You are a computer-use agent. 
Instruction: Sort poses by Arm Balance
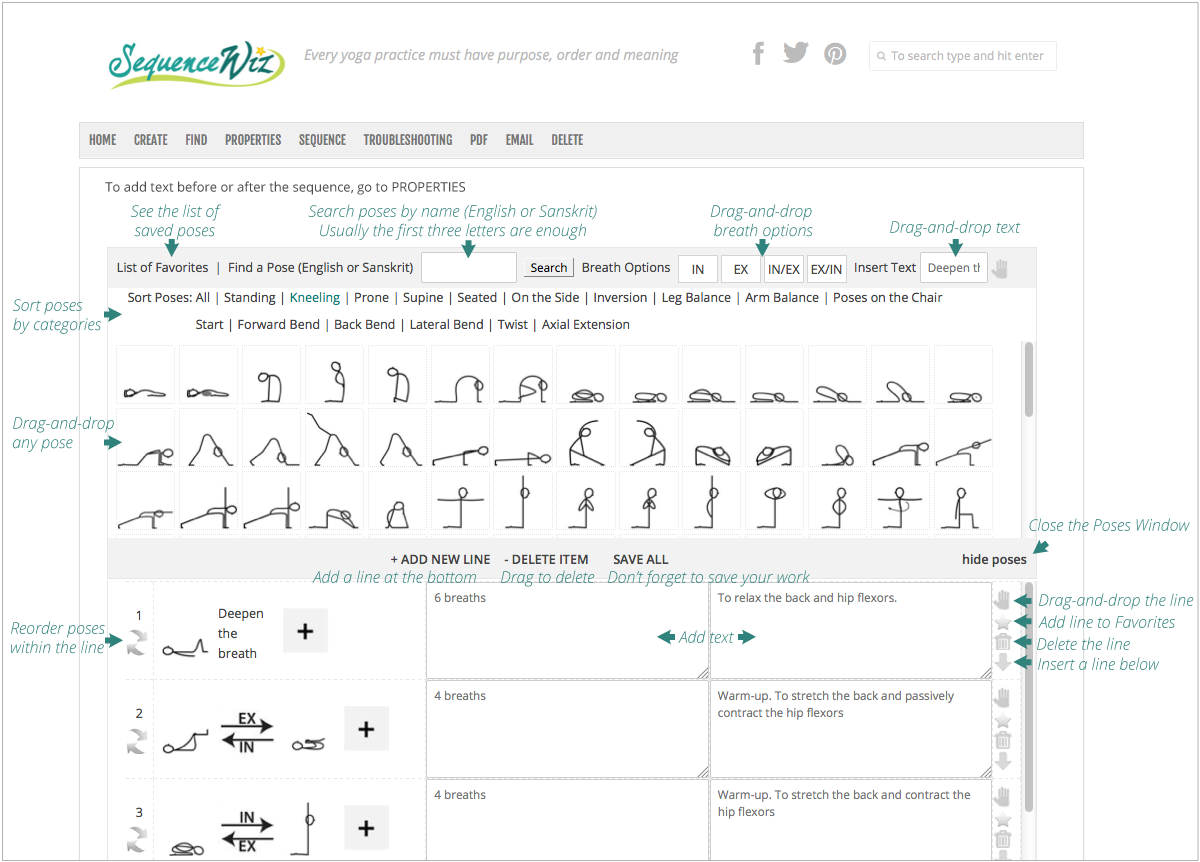tap(782, 297)
